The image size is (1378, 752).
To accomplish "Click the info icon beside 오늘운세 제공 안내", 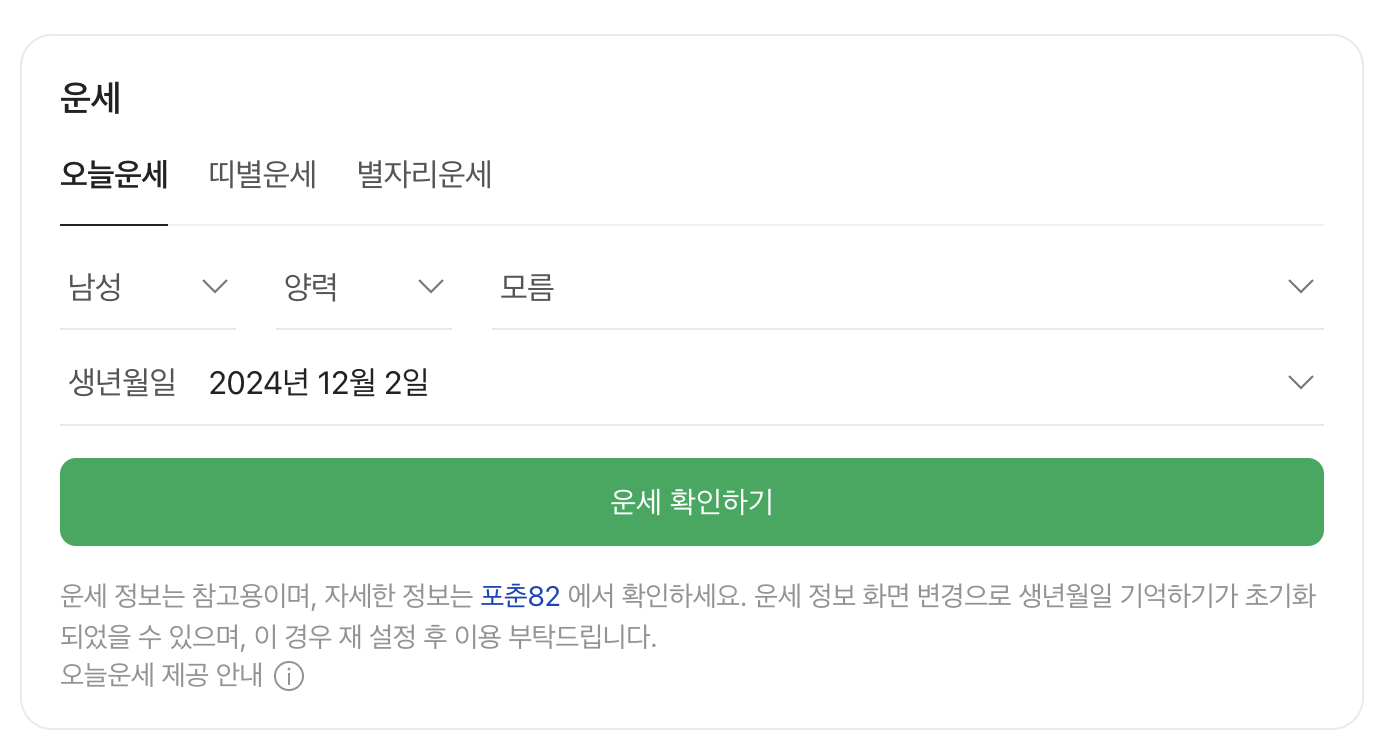I will (289, 677).
